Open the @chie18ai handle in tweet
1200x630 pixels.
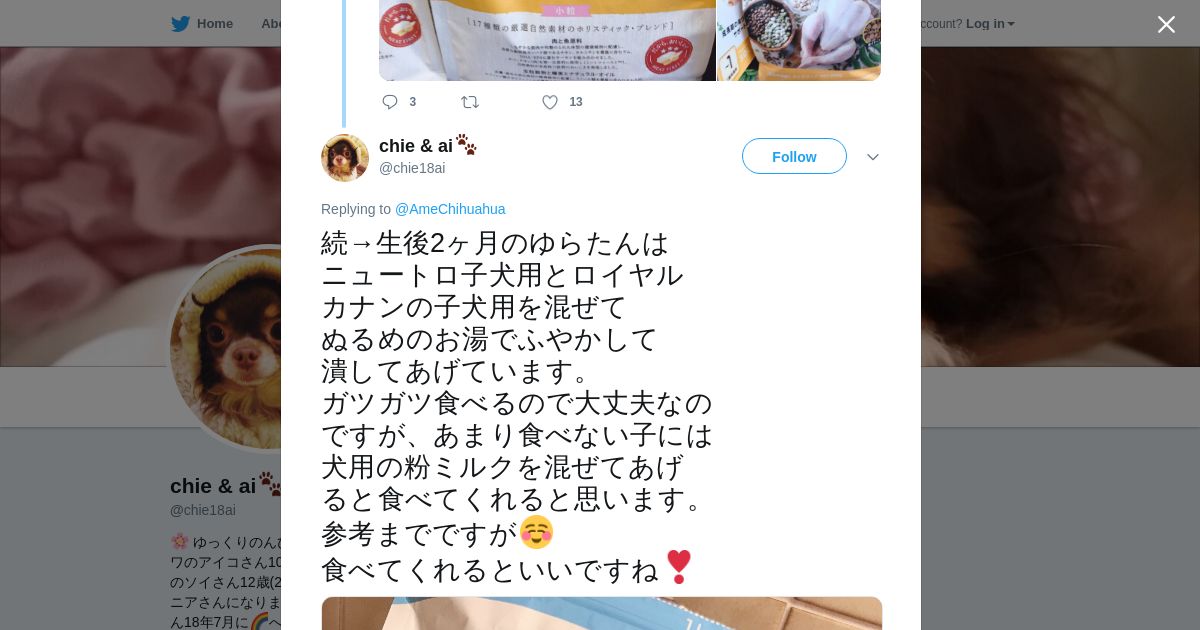pos(412,168)
